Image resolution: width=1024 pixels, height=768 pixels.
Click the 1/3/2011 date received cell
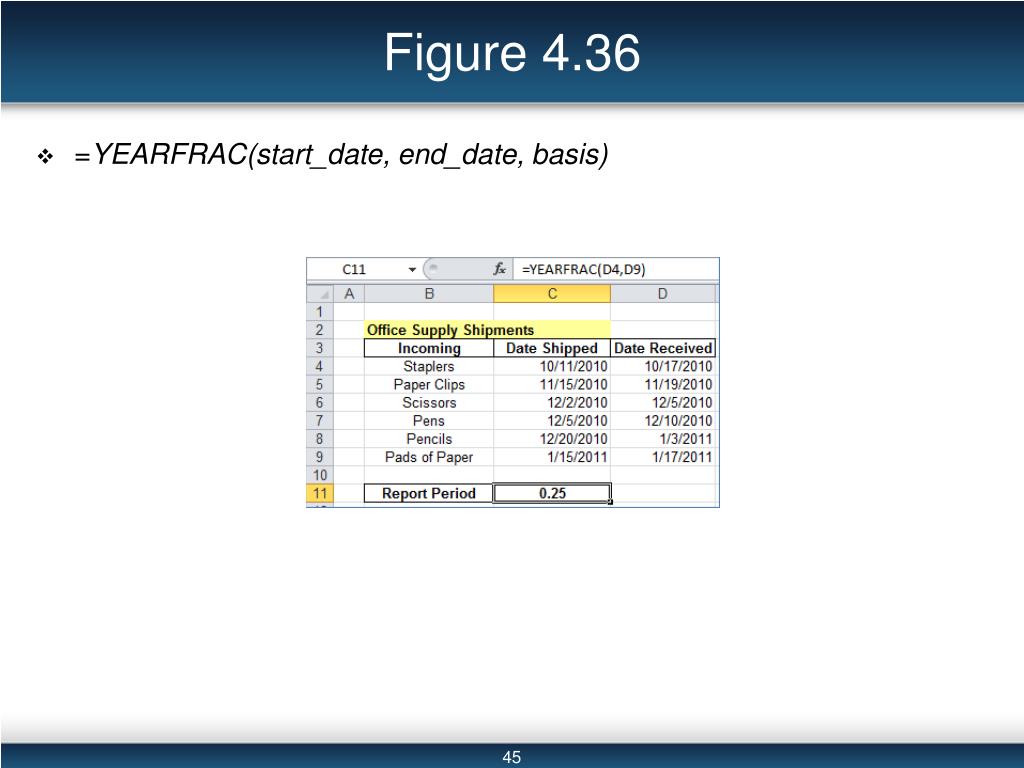pos(663,439)
